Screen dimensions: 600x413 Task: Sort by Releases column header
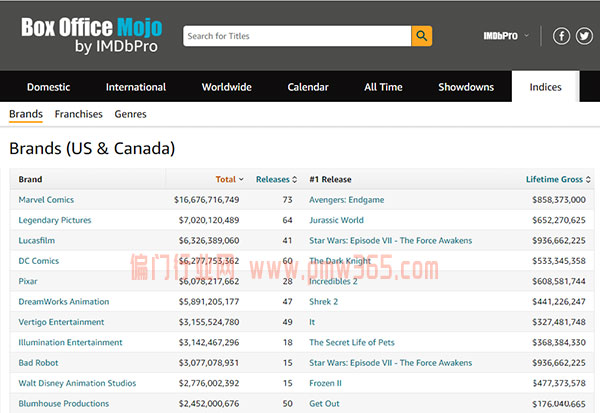point(276,179)
